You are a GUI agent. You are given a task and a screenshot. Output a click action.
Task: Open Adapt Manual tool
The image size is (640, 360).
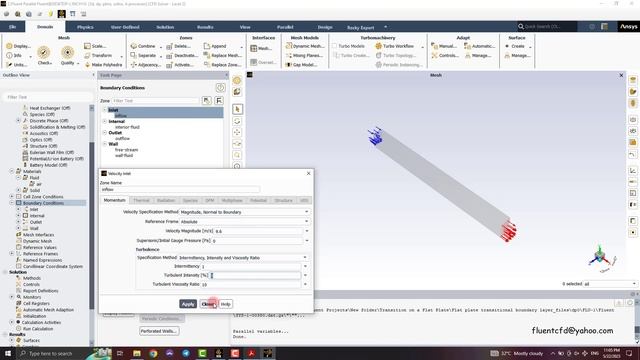[444, 46]
